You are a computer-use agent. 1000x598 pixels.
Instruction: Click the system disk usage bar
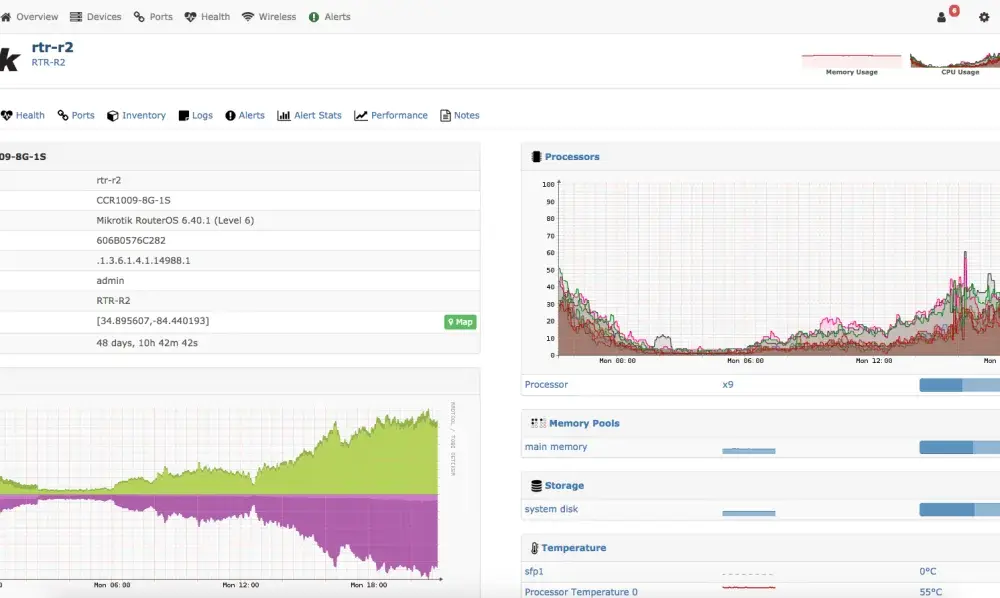point(960,509)
